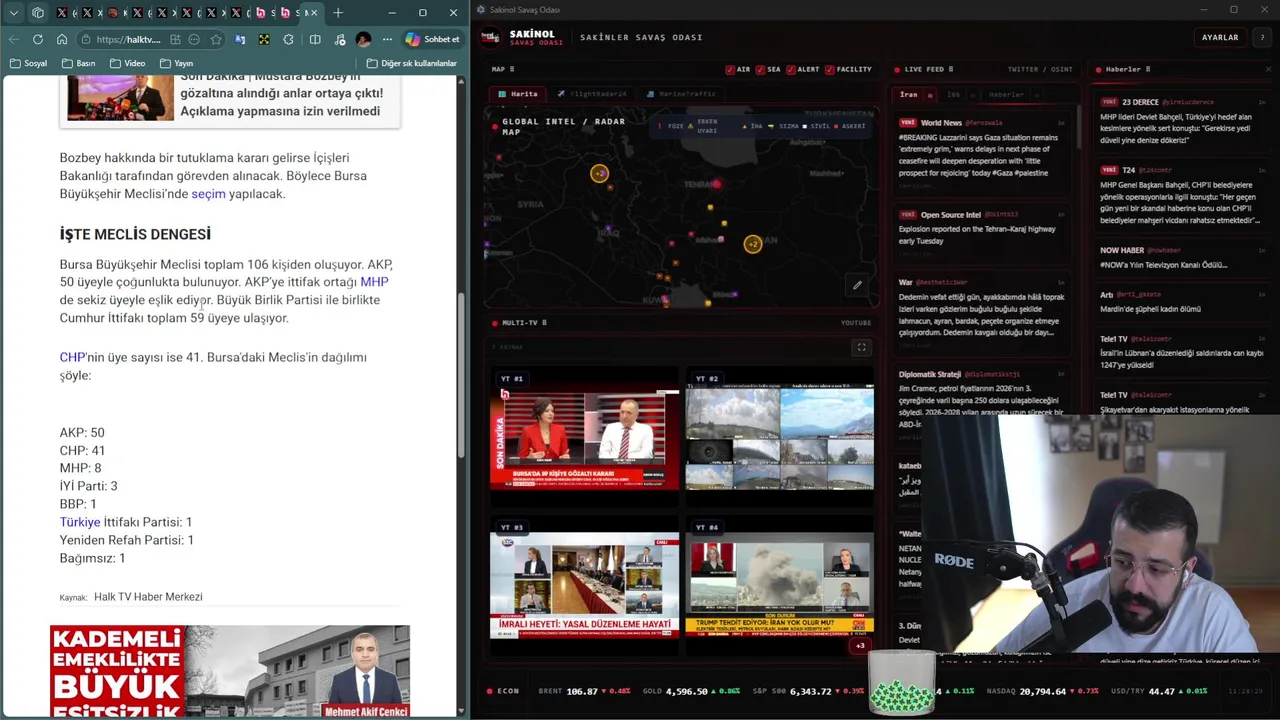Go to the browser home page

tap(62, 39)
